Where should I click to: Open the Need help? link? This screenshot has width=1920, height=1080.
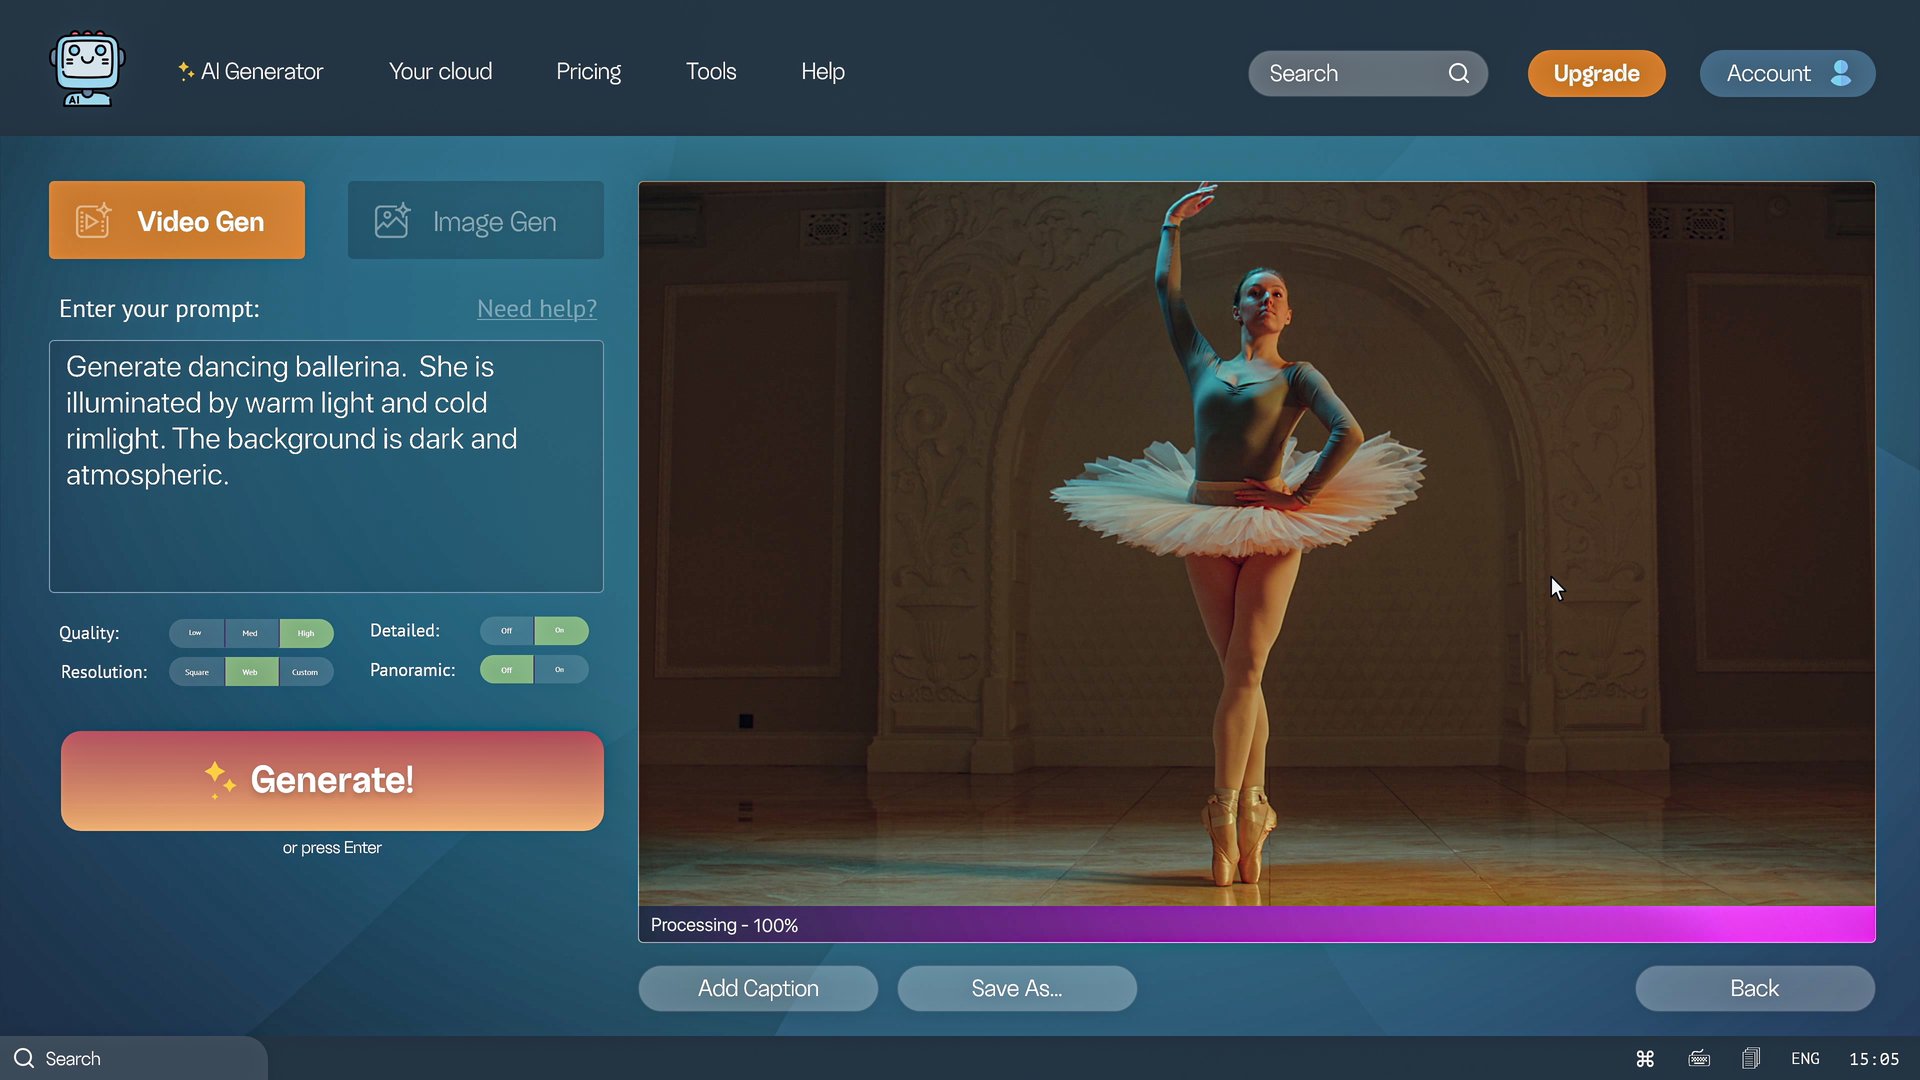click(x=537, y=309)
